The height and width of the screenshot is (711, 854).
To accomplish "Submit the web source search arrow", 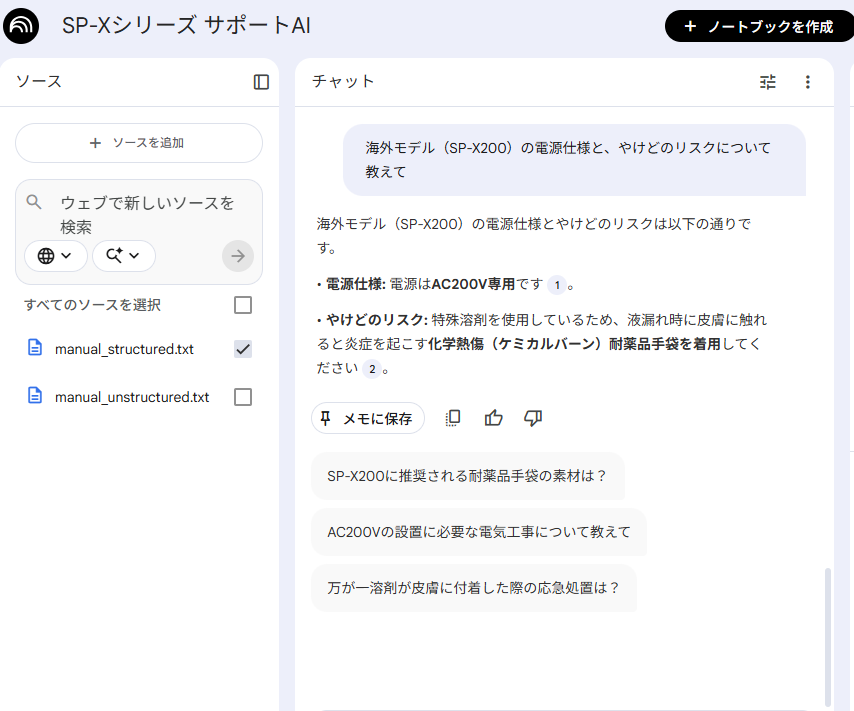I will [238, 256].
